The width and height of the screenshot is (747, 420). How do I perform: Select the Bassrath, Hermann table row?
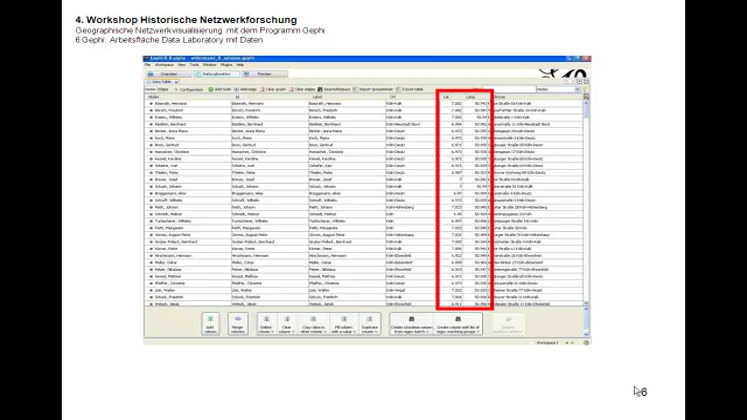pos(170,102)
